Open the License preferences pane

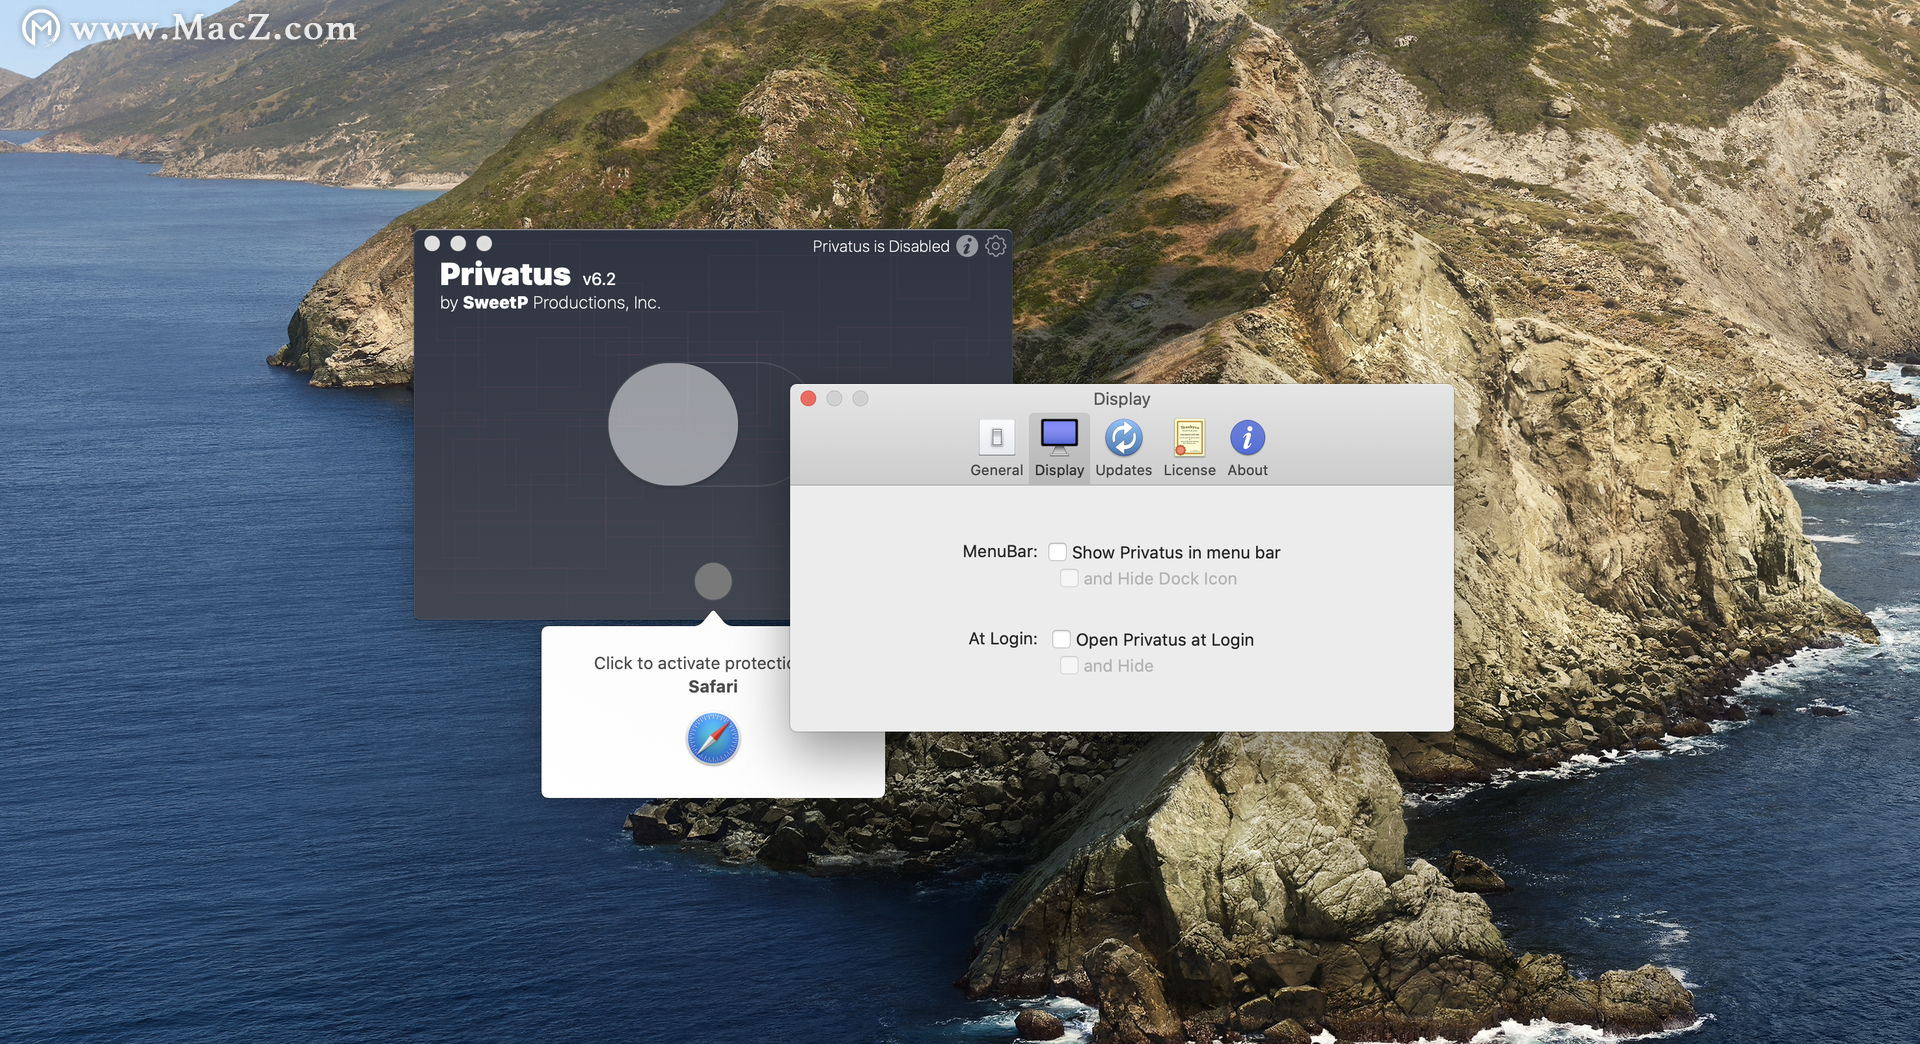coord(1189,448)
